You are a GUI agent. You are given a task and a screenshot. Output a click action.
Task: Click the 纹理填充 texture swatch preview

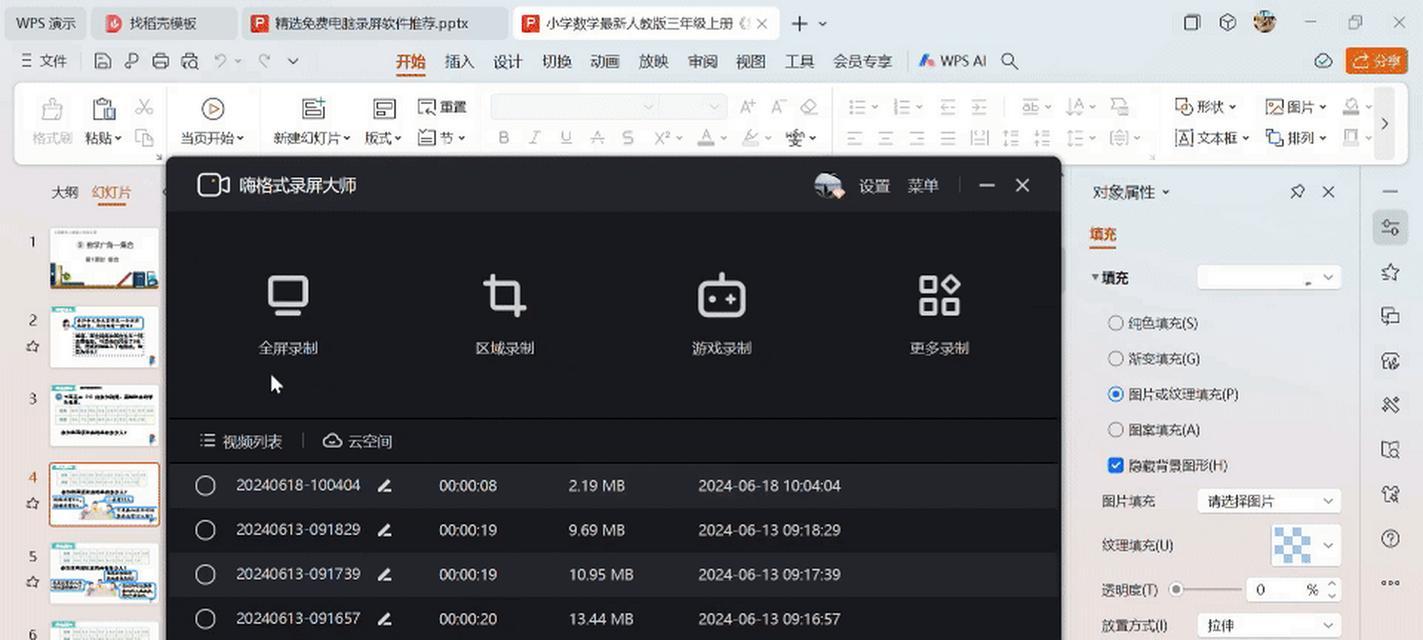(1291, 545)
